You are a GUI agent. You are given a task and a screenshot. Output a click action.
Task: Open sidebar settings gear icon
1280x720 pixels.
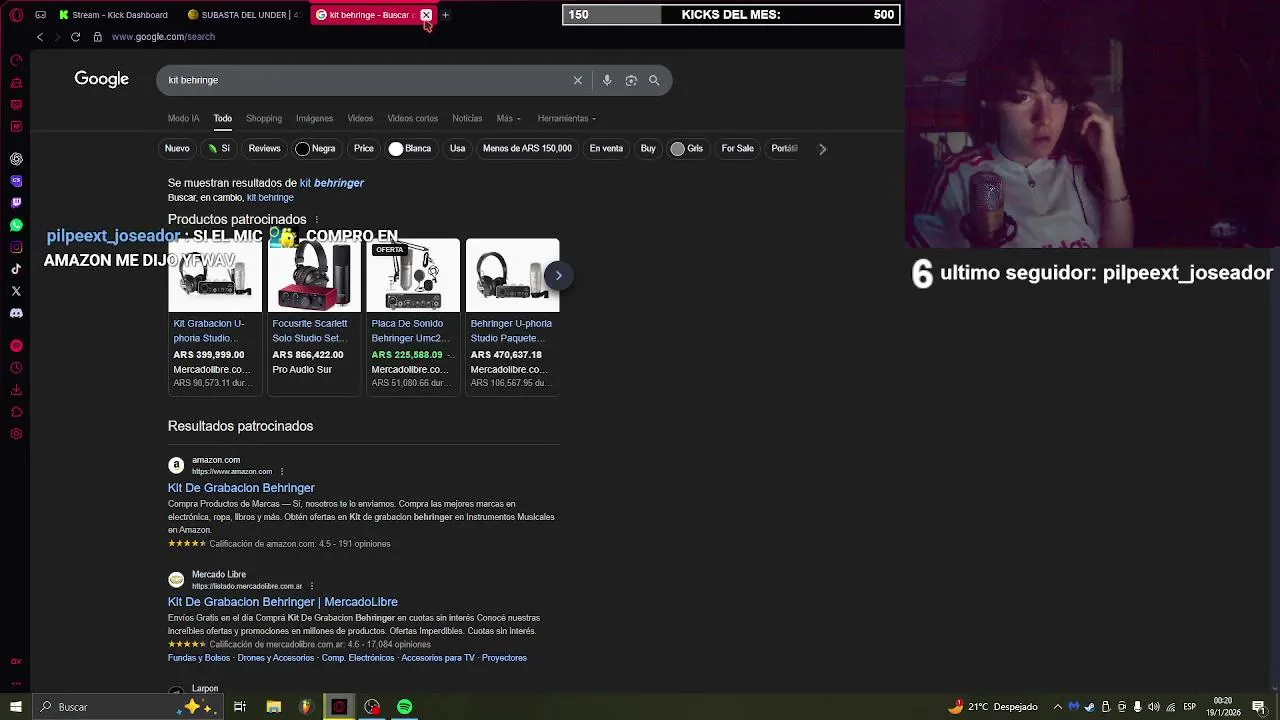tap(16, 434)
